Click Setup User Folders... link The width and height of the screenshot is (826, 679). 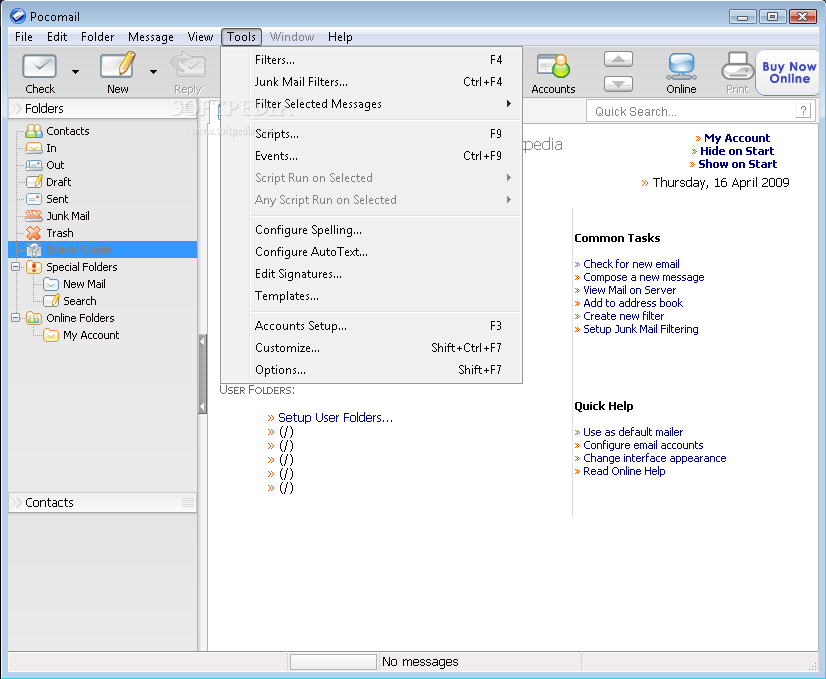(335, 418)
